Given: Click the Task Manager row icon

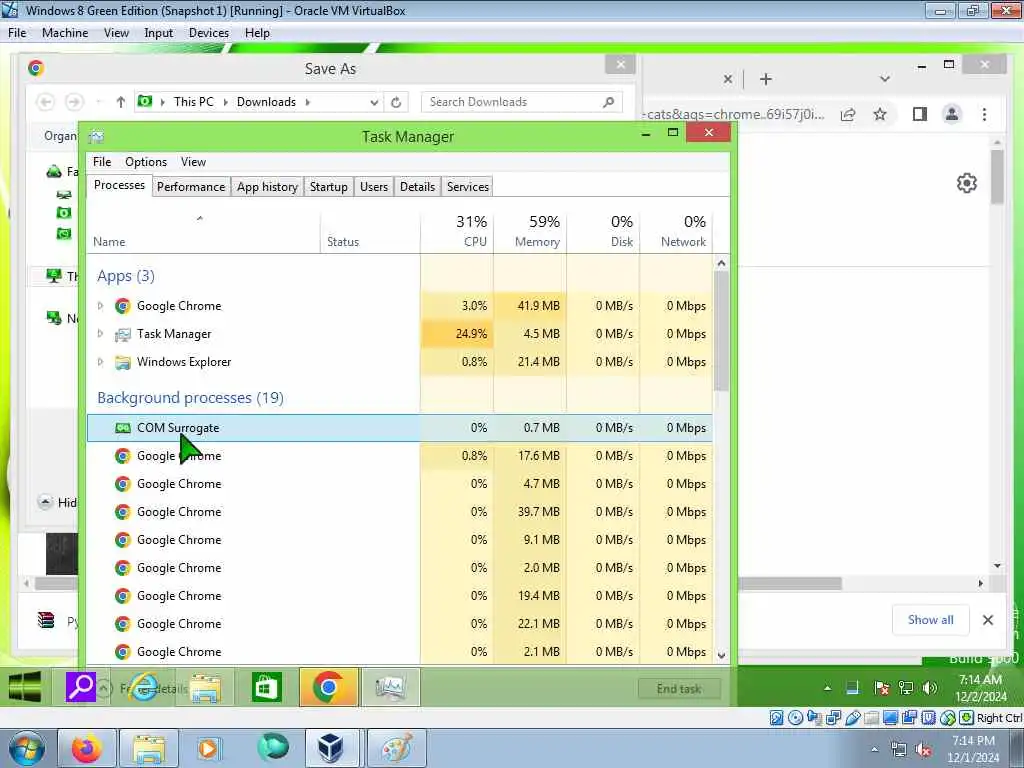Looking at the screenshot, I should pos(122,334).
